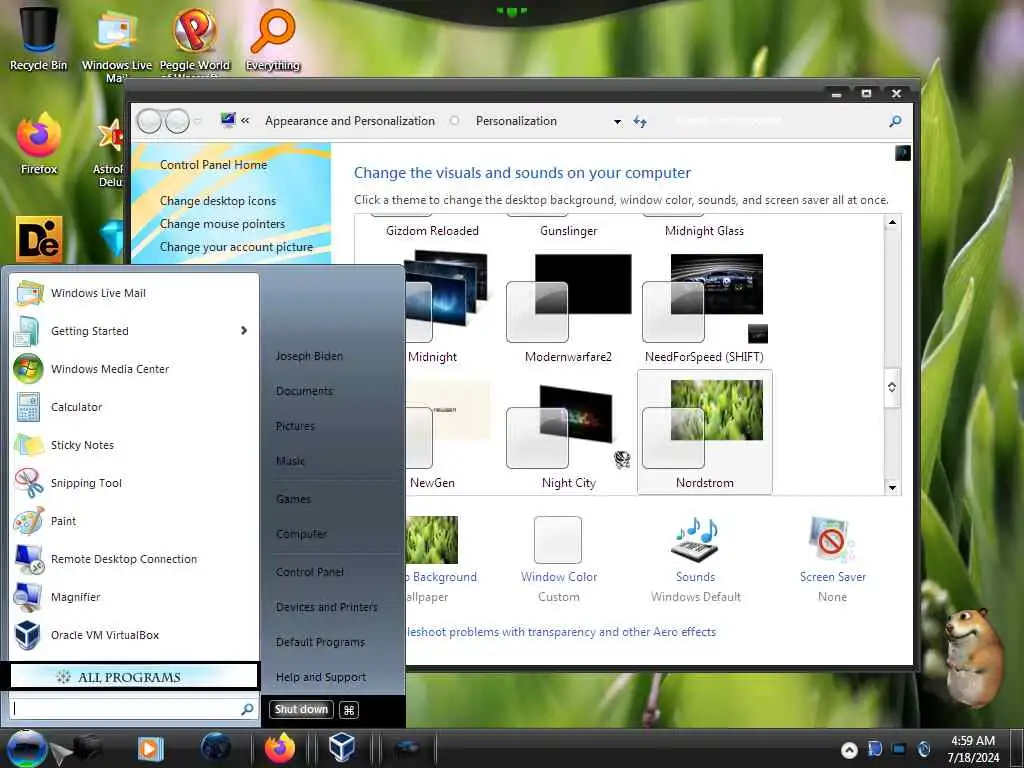
Task: Click the Start menu search box
Action: coord(134,709)
